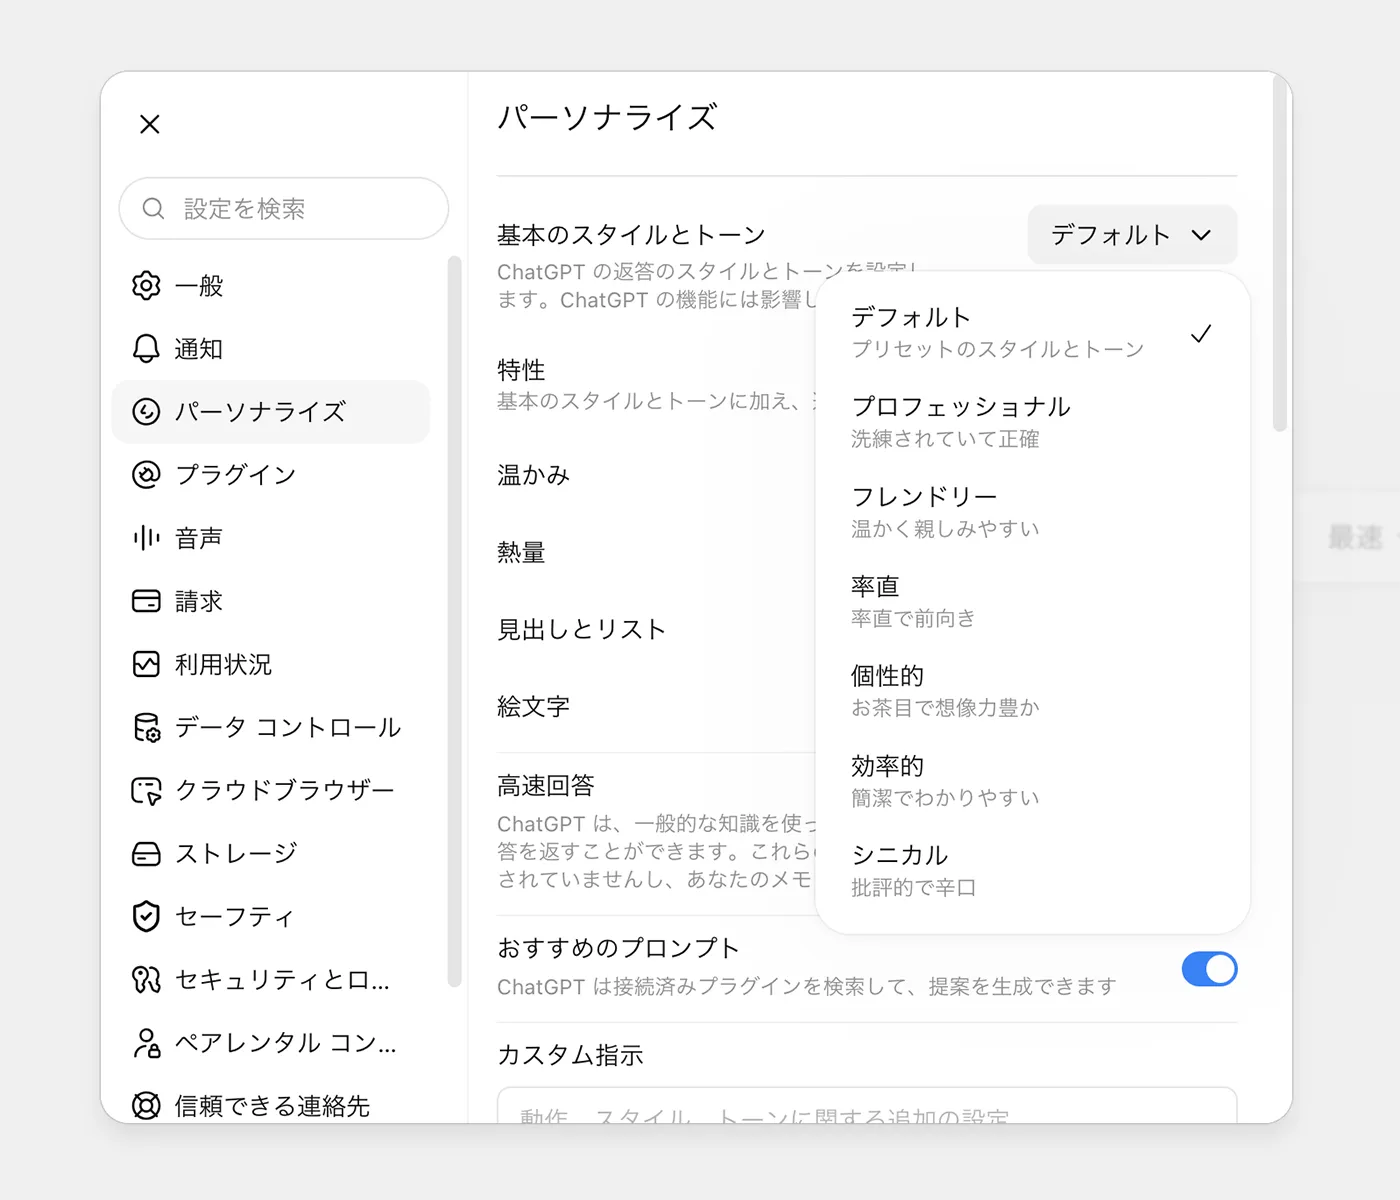
Task: Open the 一般 settings section
Action: (x=271, y=285)
